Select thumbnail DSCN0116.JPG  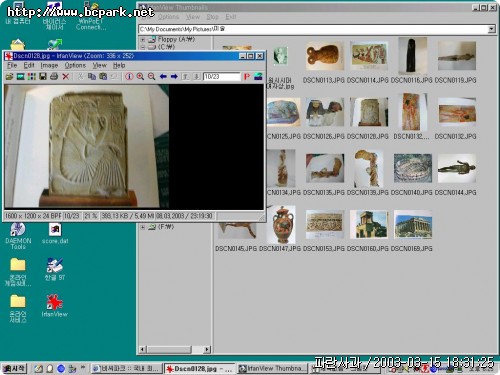point(412,55)
